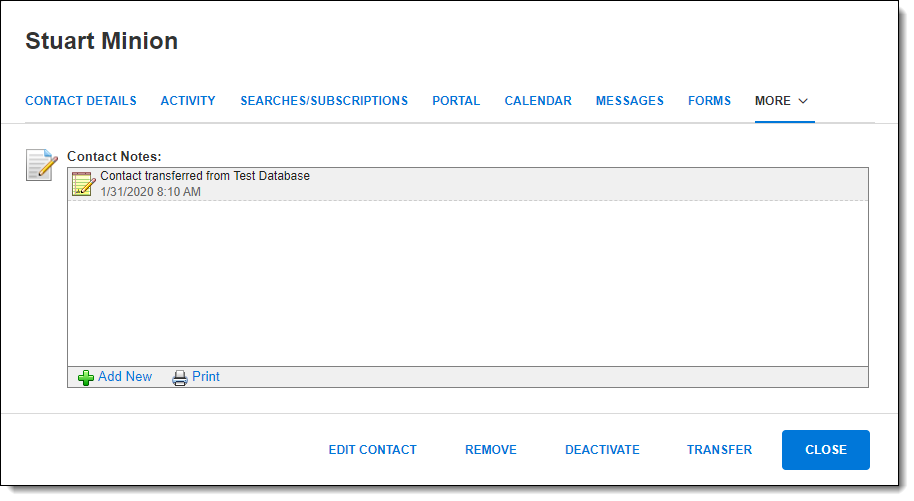Image resolution: width=914 pixels, height=501 pixels.
Task: Open the Activity tab
Action: point(188,101)
